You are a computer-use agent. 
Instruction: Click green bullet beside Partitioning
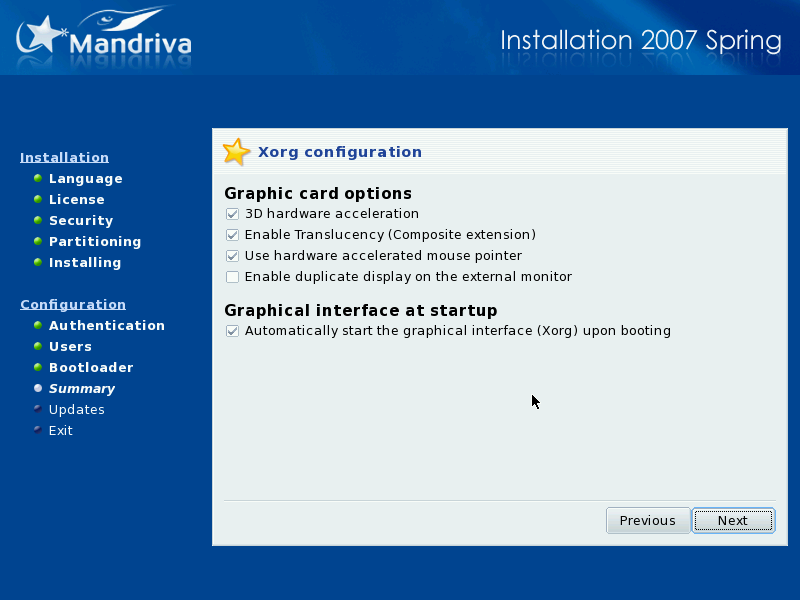coord(38,241)
